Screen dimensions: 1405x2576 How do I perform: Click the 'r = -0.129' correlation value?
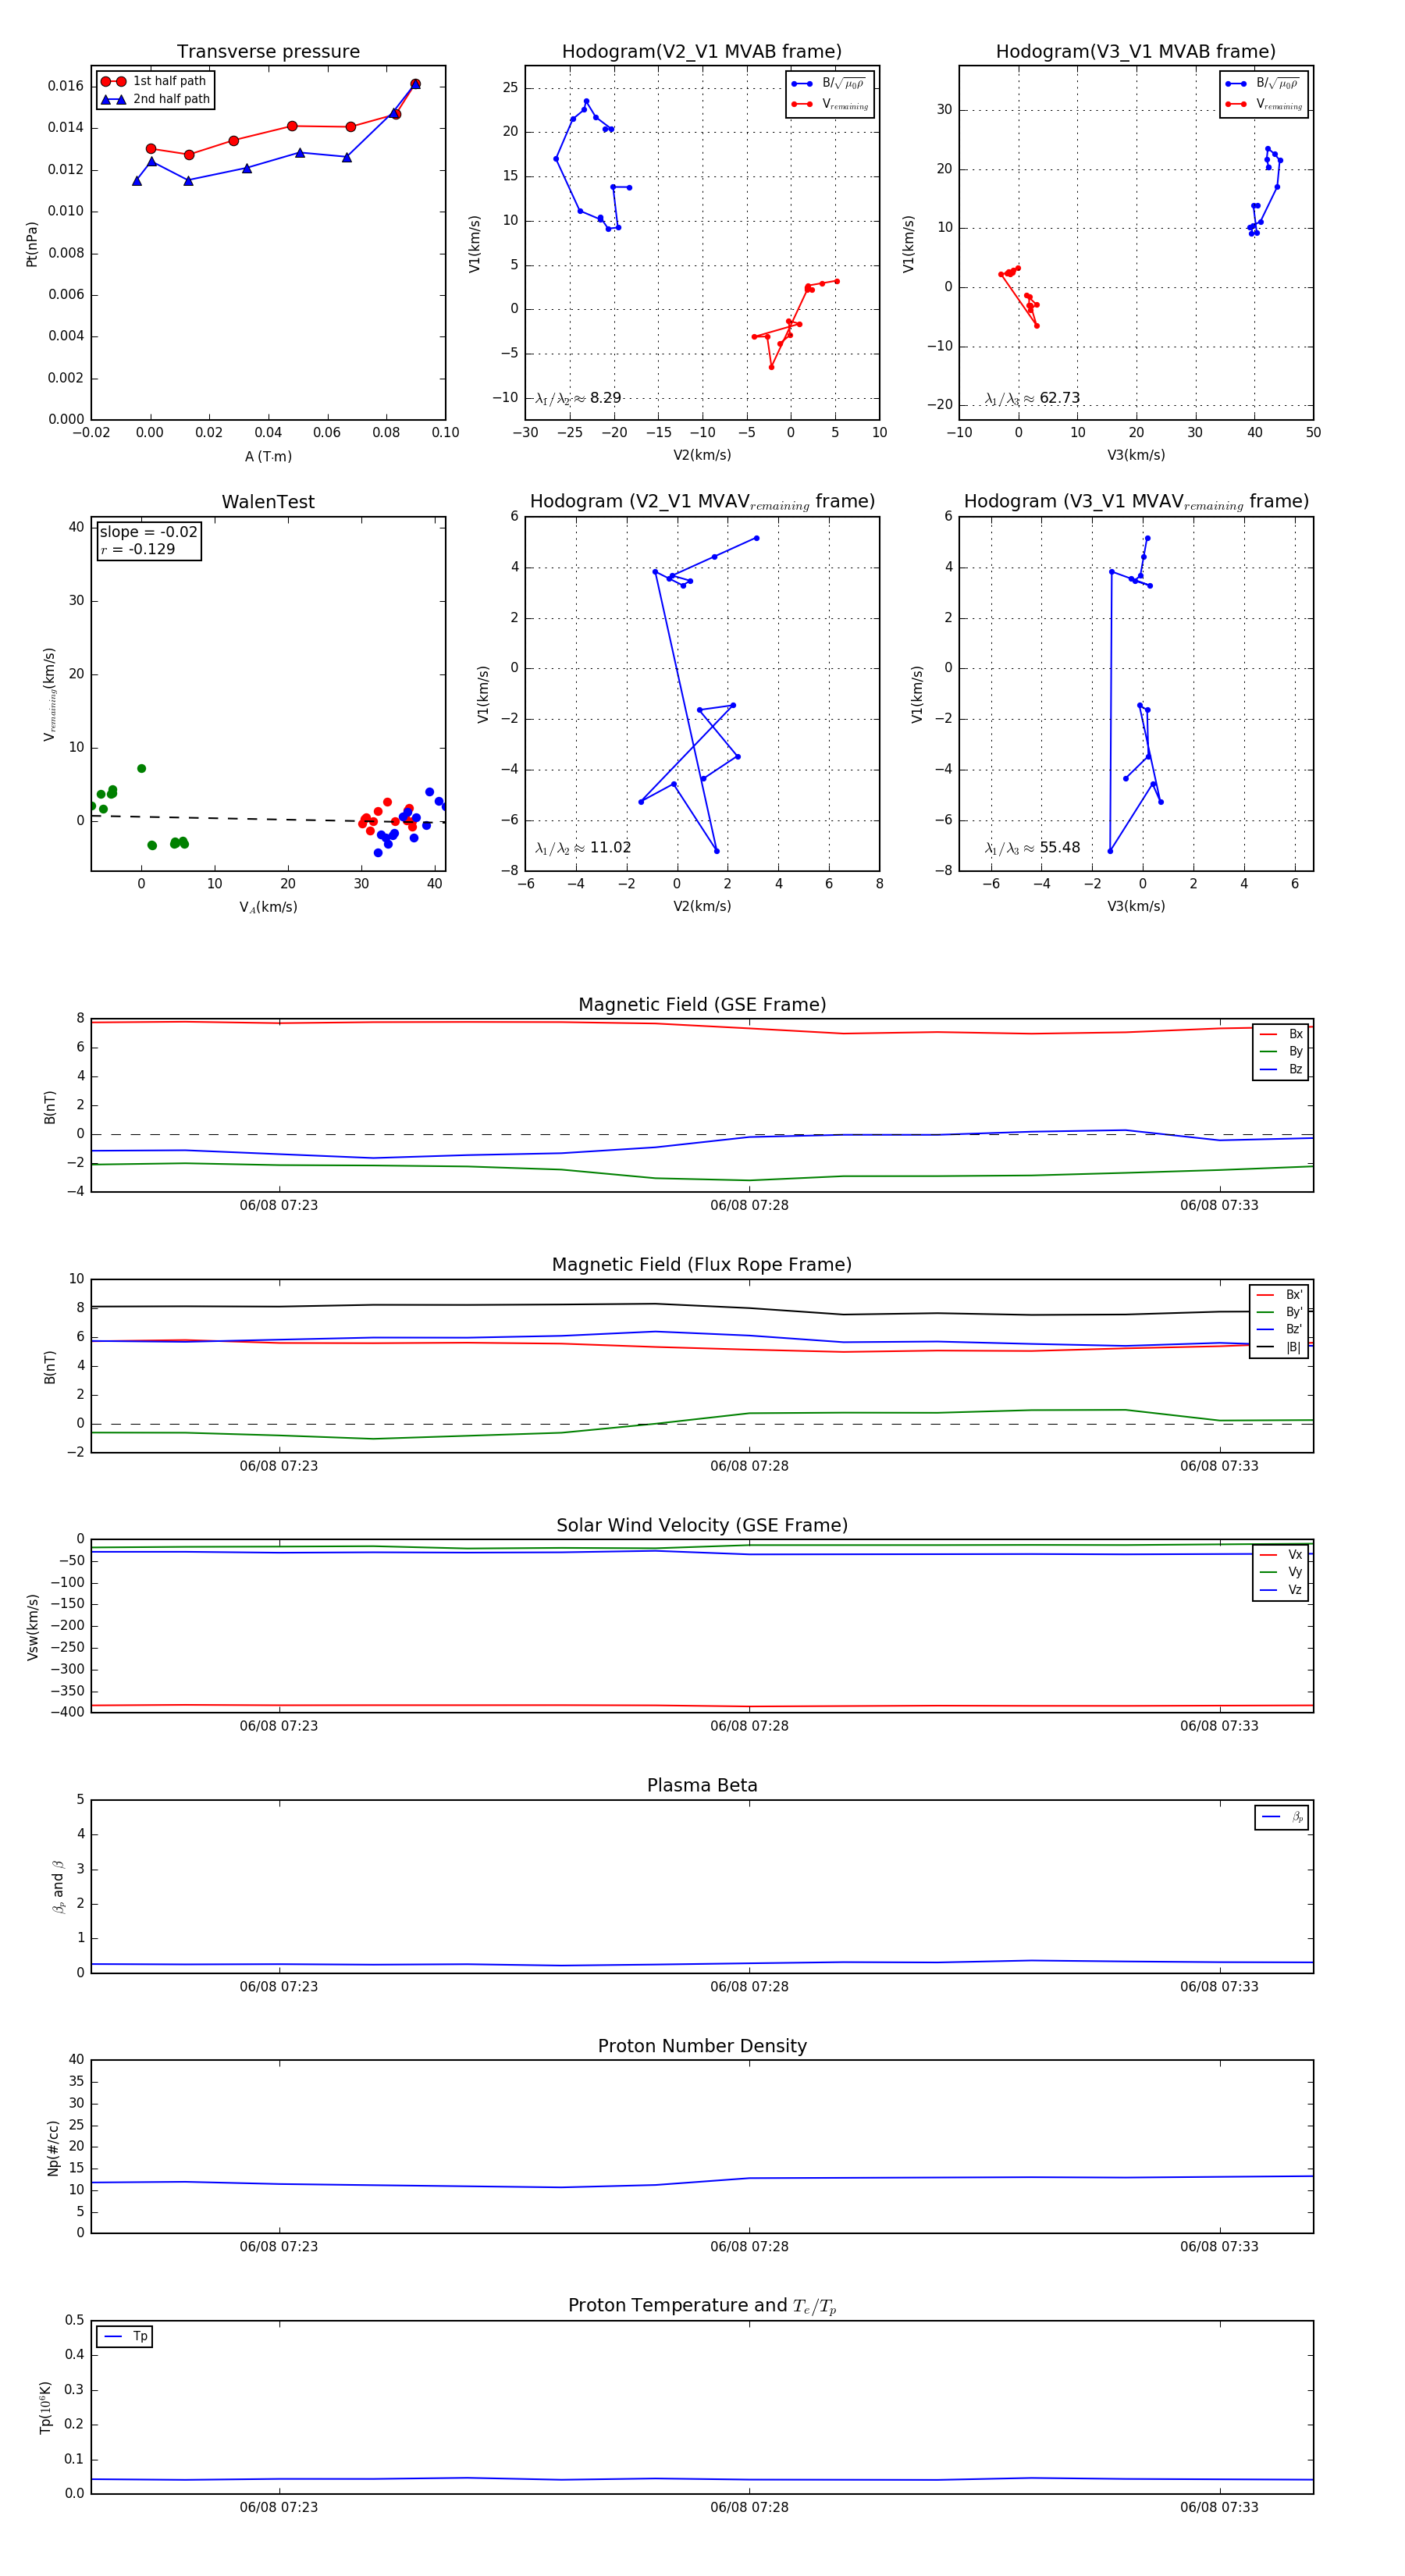click(138, 549)
